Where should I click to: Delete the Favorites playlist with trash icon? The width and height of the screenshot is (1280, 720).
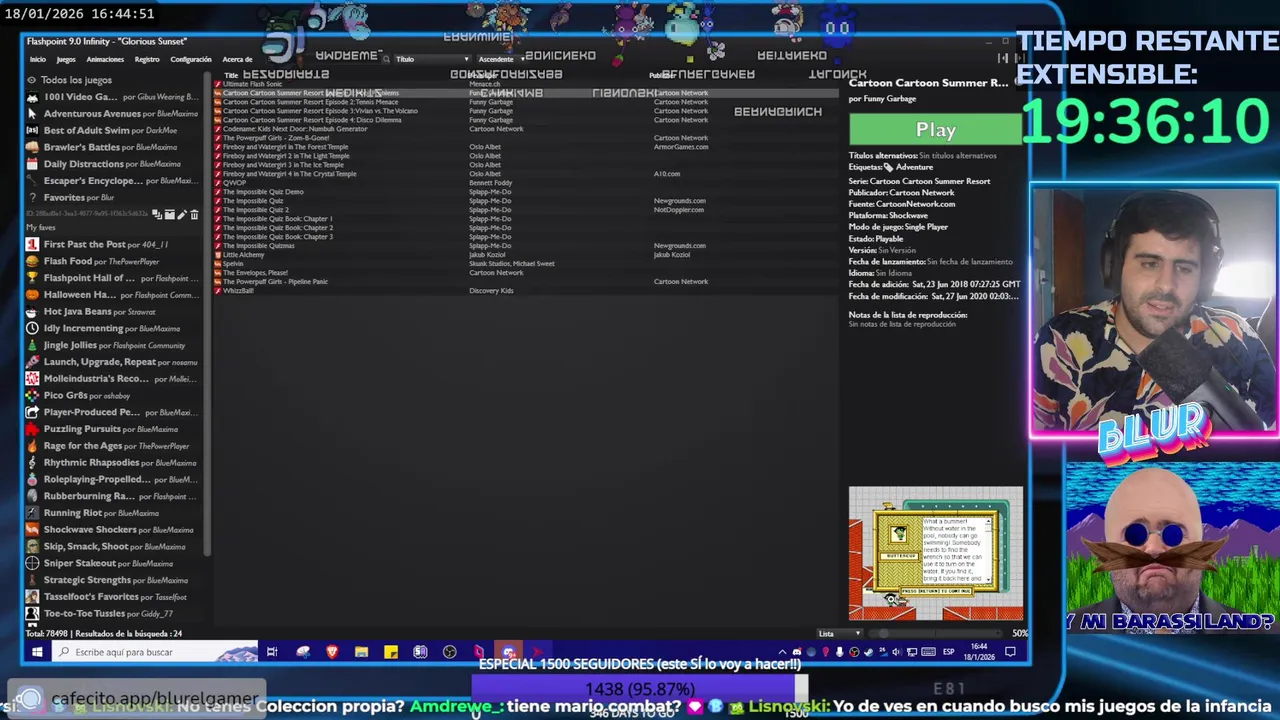click(194, 214)
